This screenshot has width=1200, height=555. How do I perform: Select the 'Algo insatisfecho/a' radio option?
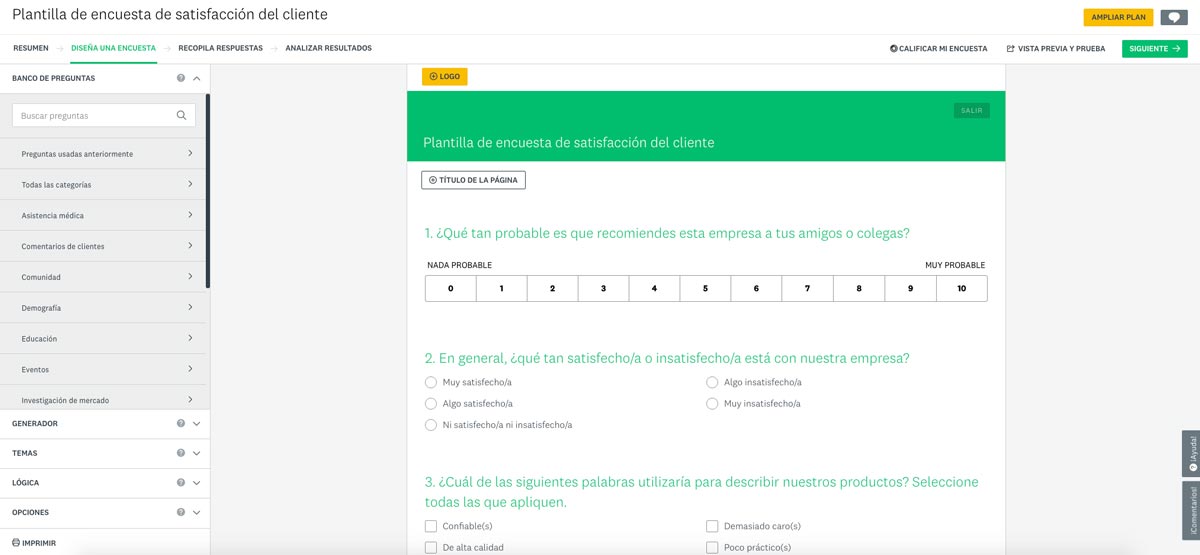pyautogui.click(x=712, y=382)
